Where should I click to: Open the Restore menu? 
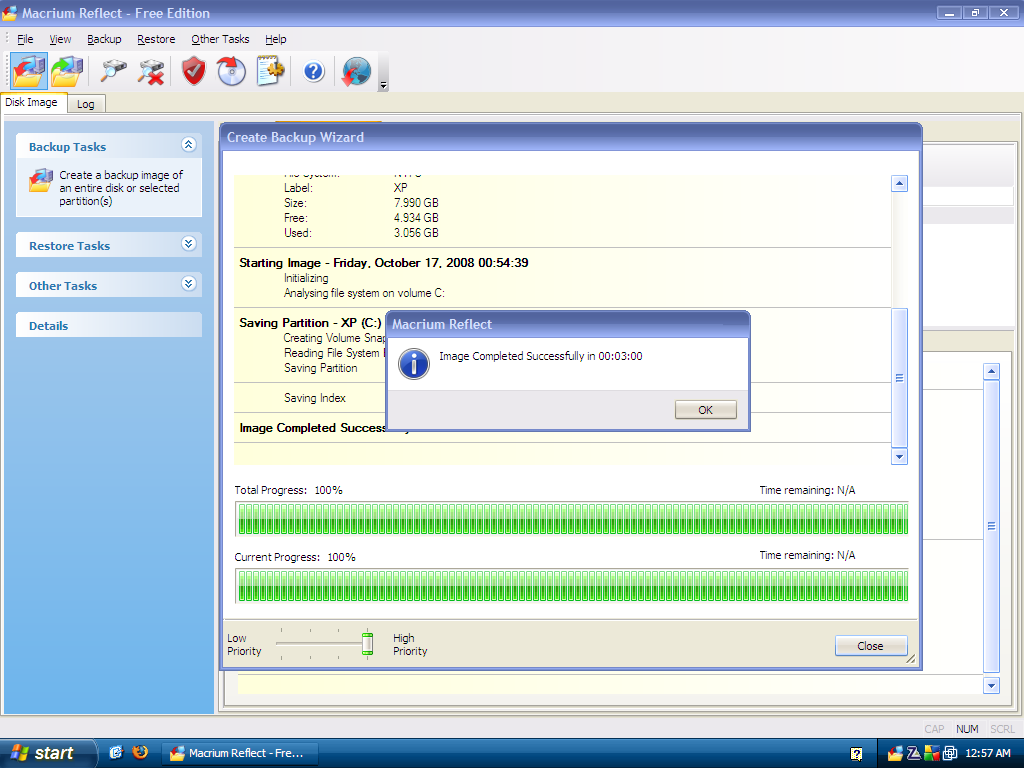[156, 39]
